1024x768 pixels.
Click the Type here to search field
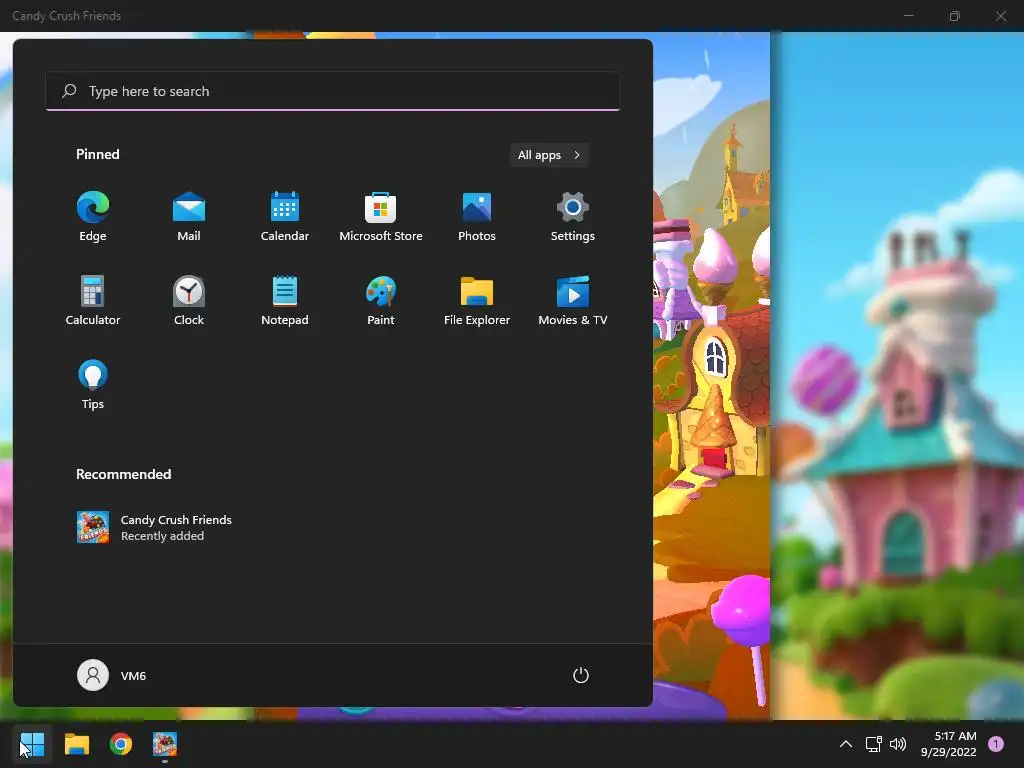333,91
